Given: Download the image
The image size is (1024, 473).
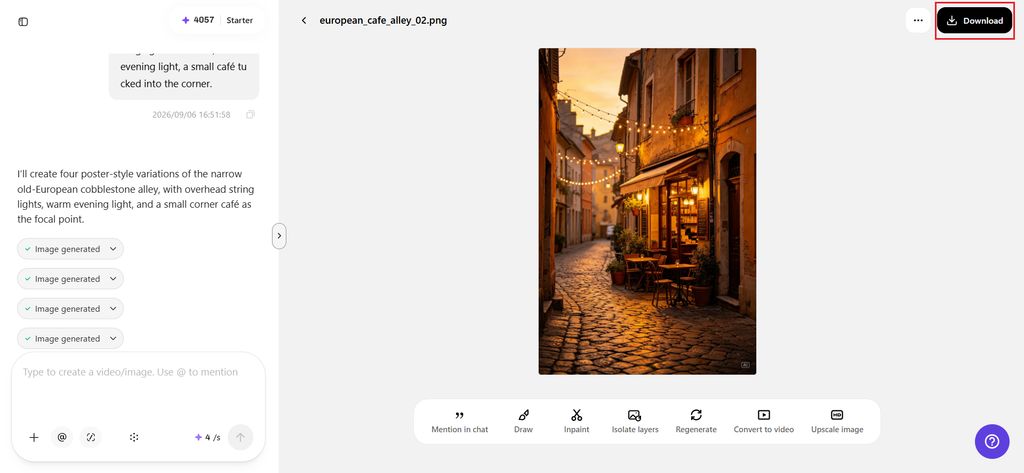Looking at the screenshot, I should [974, 20].
